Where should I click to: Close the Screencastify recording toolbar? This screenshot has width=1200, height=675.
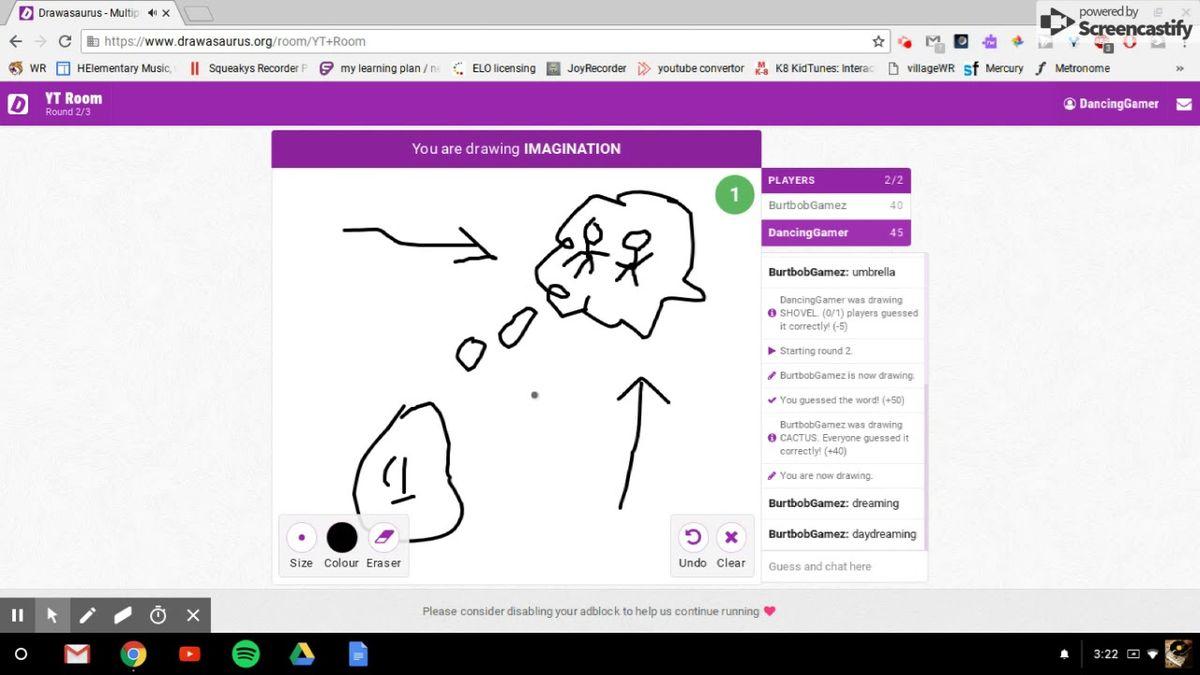pyautogui.click(x=193, y=615)
